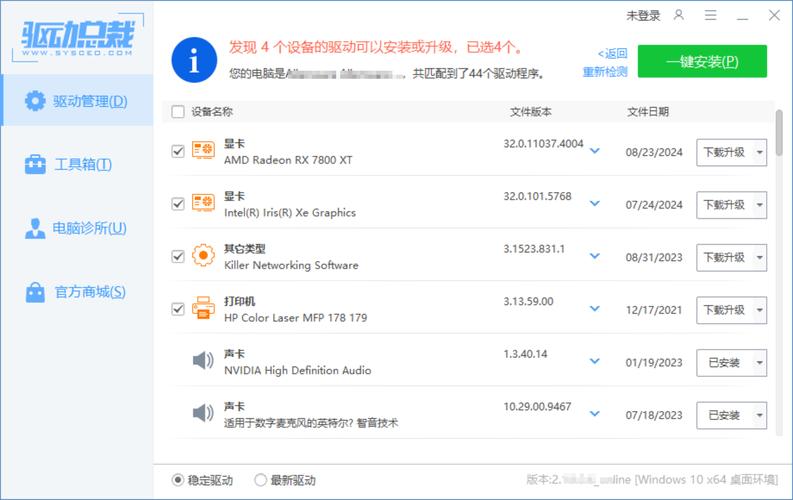
Task: Click the 重新检测 link
Action: point(605,72)
